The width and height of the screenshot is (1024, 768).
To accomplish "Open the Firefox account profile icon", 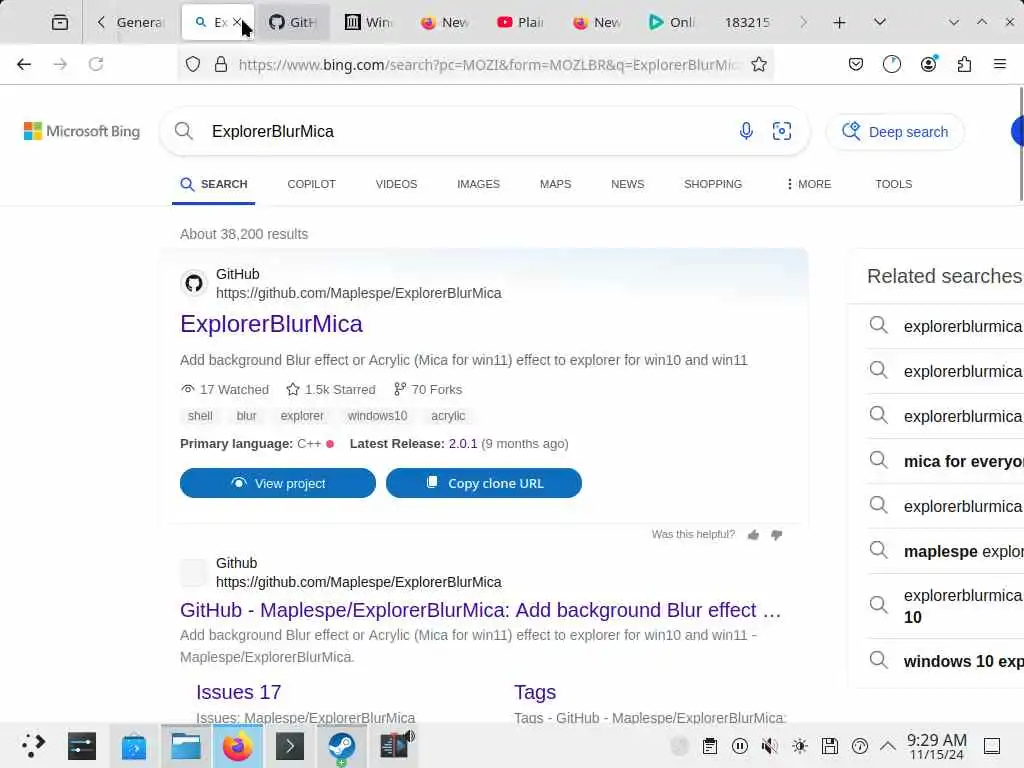I will point(928,64).
